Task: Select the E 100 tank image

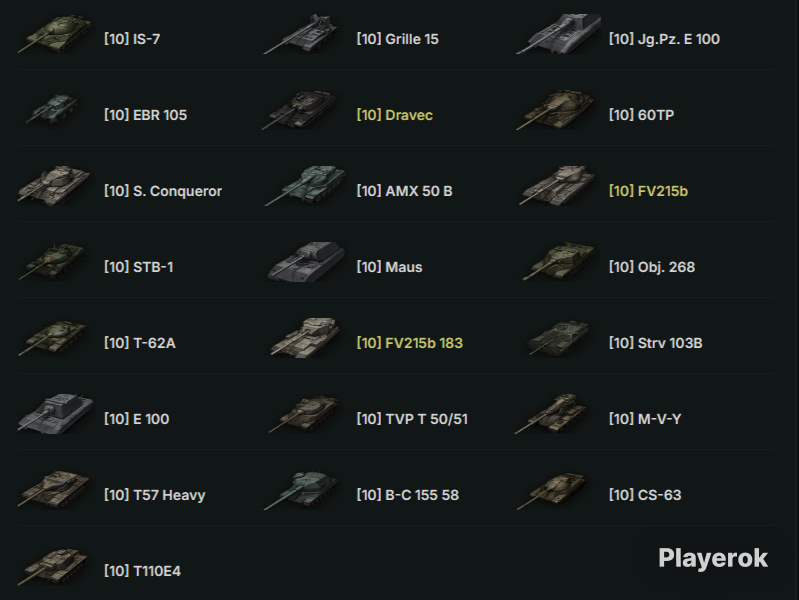Action: pos(56,413)
